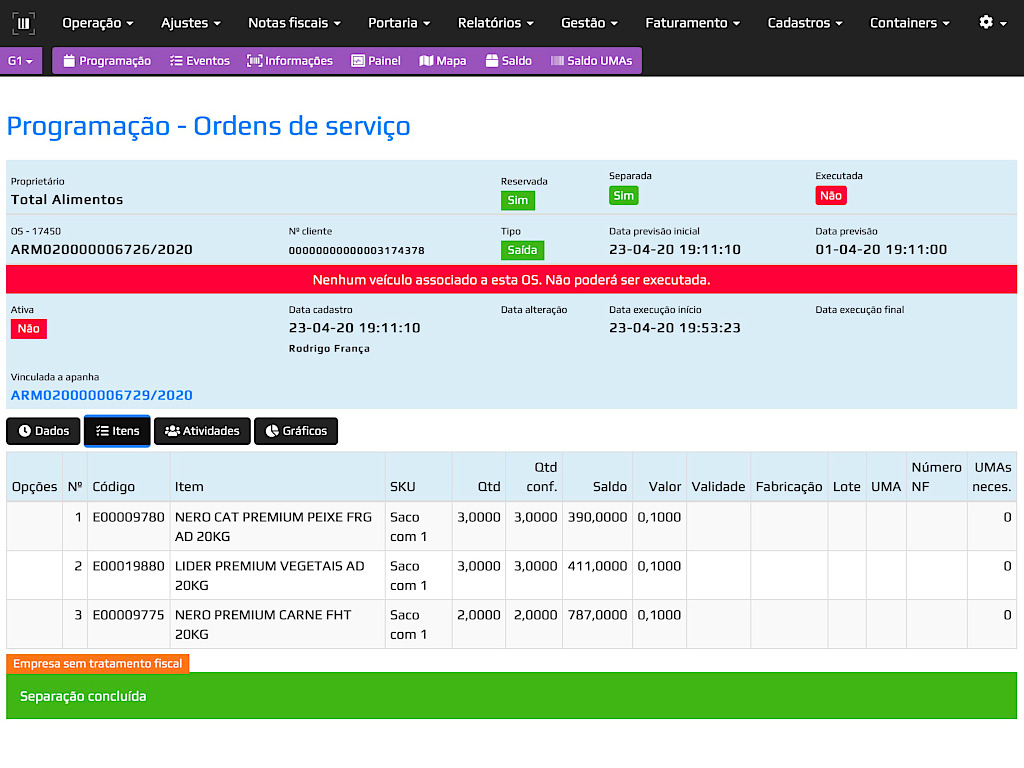The image size is (1024, 768).
Task: Expand the Faturamento menu
Action: click(692, 23)
